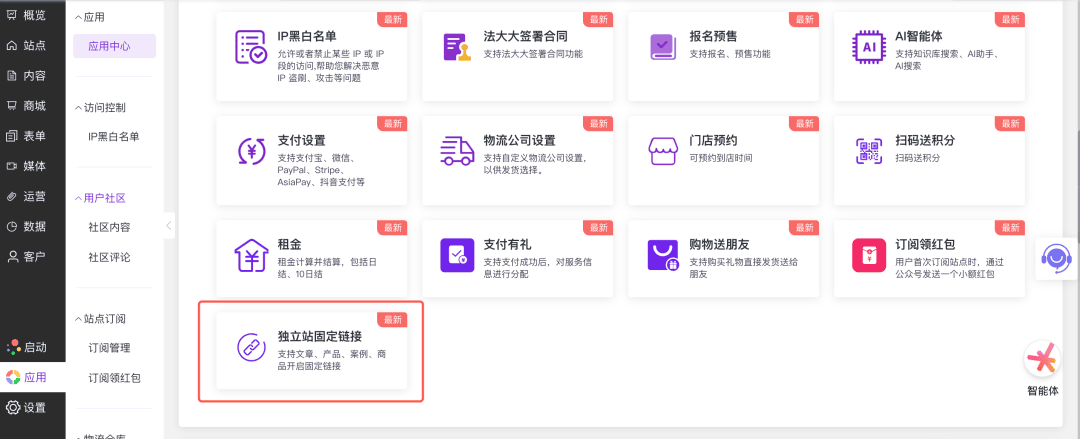
Task: Click the AI智能体 chip icon
Action: 869,47
